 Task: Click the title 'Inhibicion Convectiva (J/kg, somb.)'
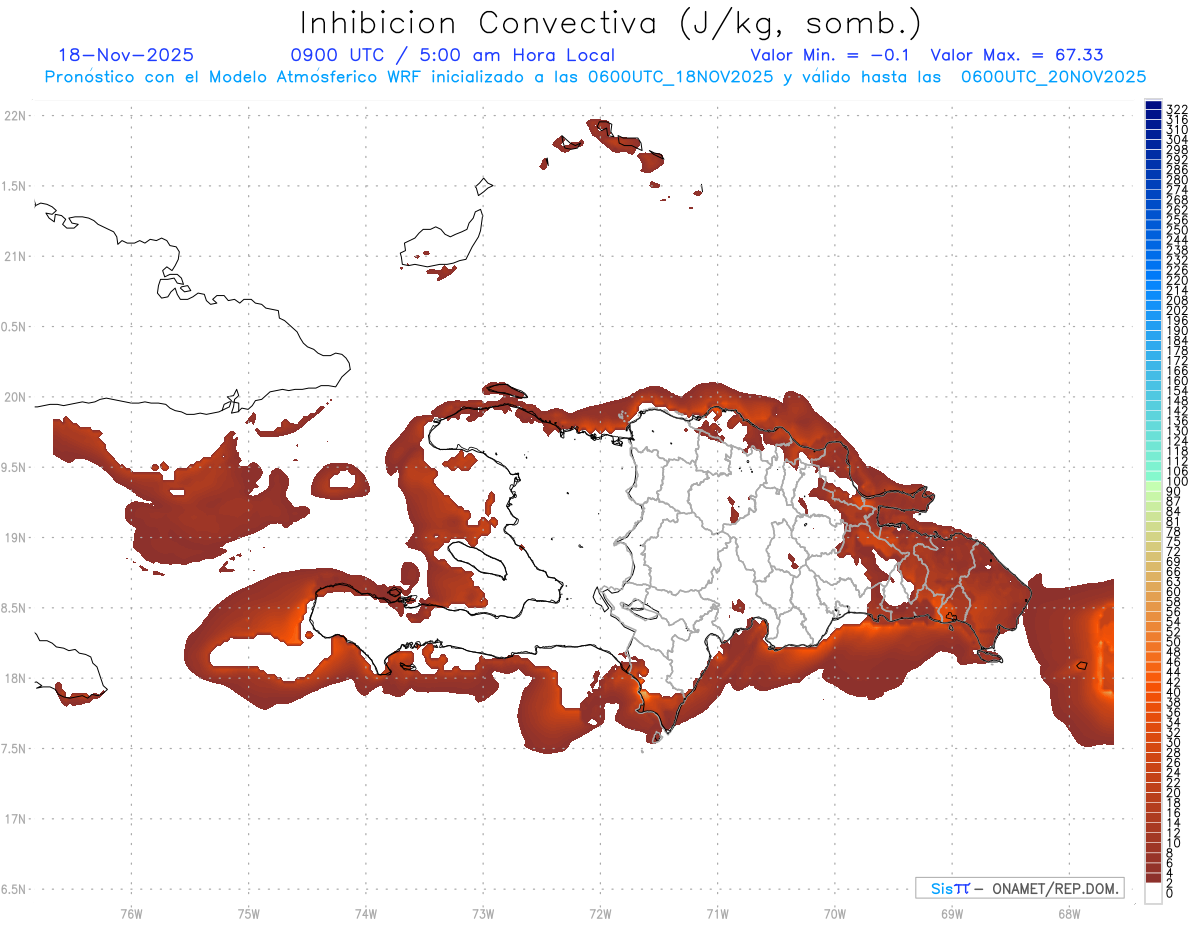tap(611, 23)
